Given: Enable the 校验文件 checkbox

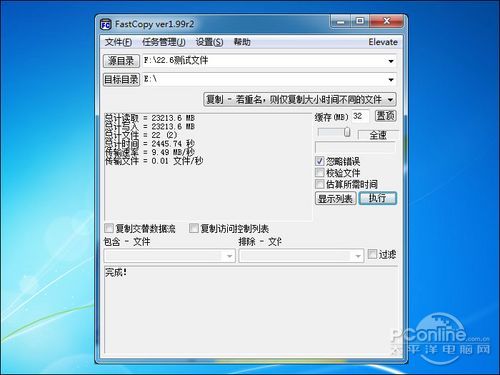Looking at the screenshot, I should click(319, 173).
